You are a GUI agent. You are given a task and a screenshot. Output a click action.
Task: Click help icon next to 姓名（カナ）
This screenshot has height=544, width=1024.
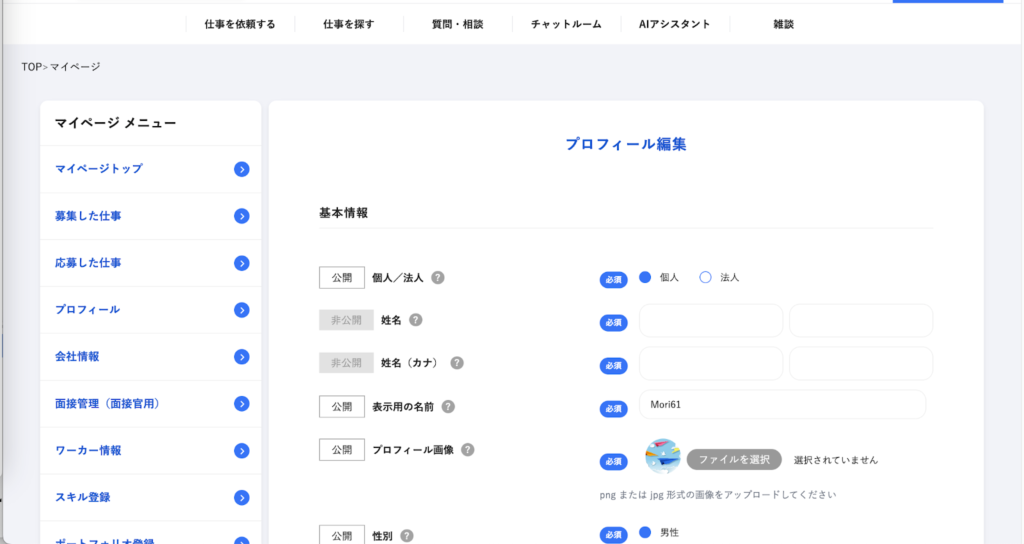click(457, 363)
